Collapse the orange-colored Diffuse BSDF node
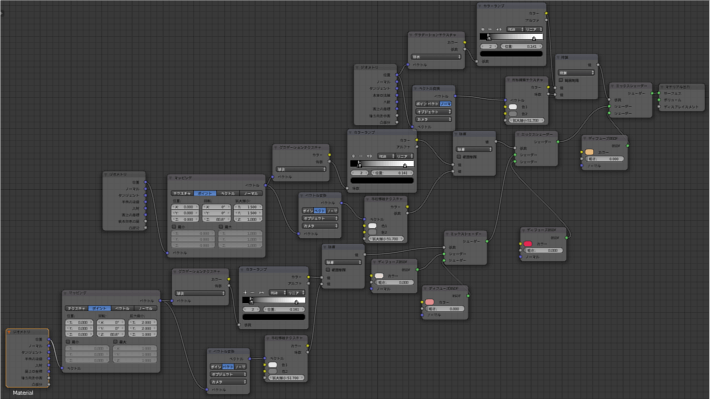Viewport: 710px width, 399px height. click(x=585, y=139)
